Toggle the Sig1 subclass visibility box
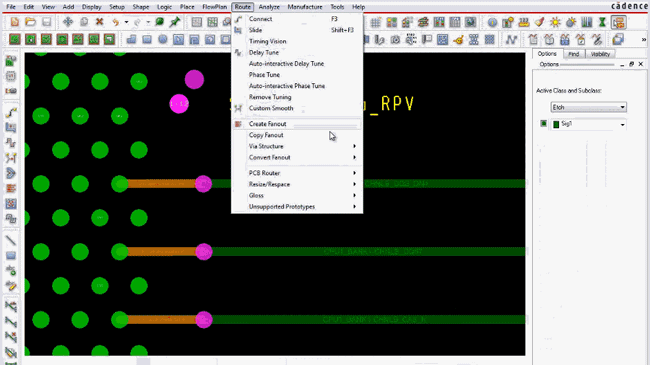This screenshot has height=365, width=650. [x=543, y=124]
